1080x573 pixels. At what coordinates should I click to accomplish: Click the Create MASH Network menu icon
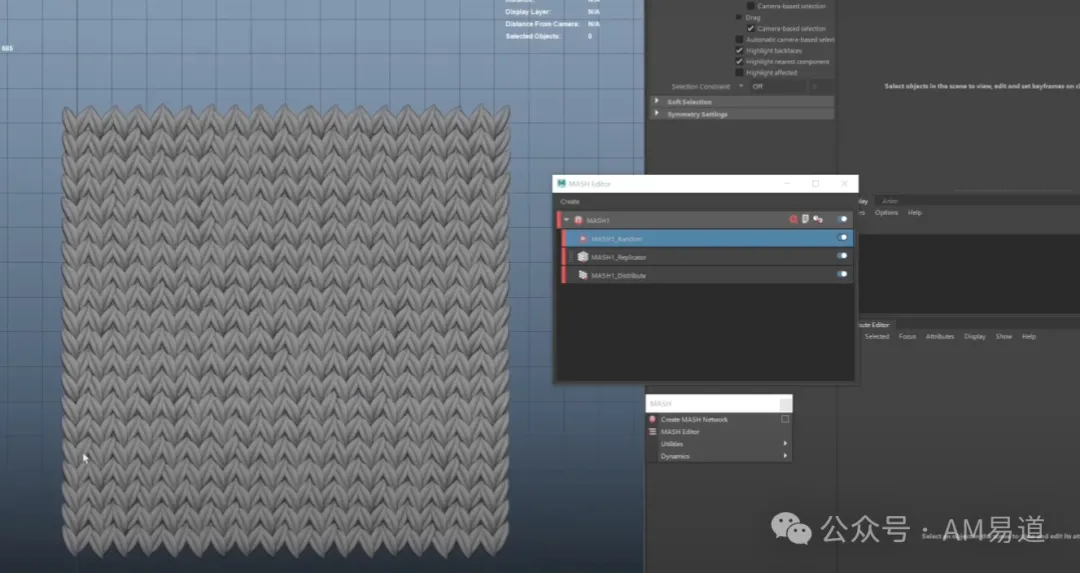(x=652, y=419)
